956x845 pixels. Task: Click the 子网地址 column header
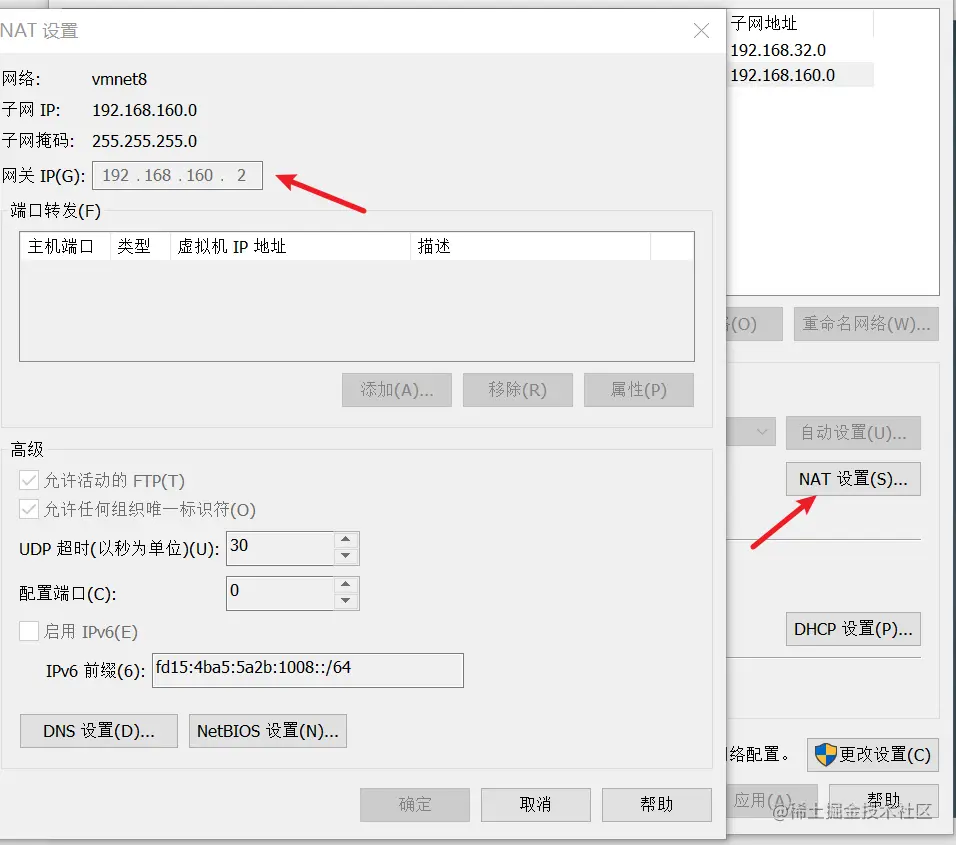[x=801, y=24]
